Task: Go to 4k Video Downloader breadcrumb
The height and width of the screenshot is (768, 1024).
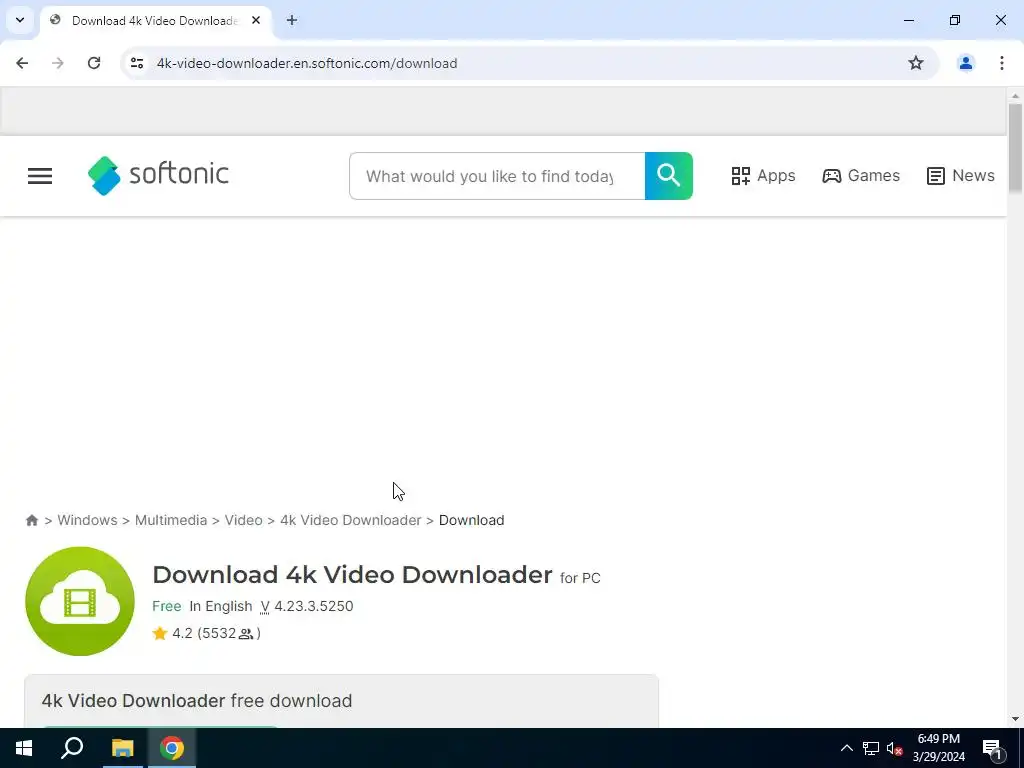Action: tap(351, 520)
